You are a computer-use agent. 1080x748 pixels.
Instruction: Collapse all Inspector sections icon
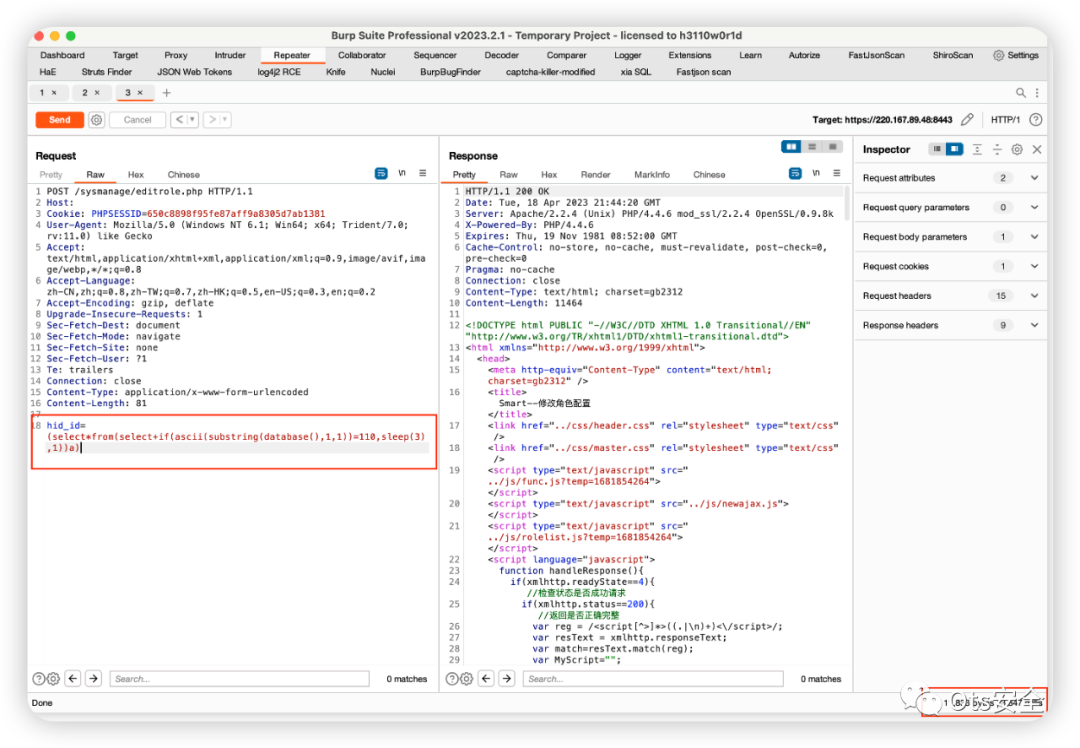[997, 149]
